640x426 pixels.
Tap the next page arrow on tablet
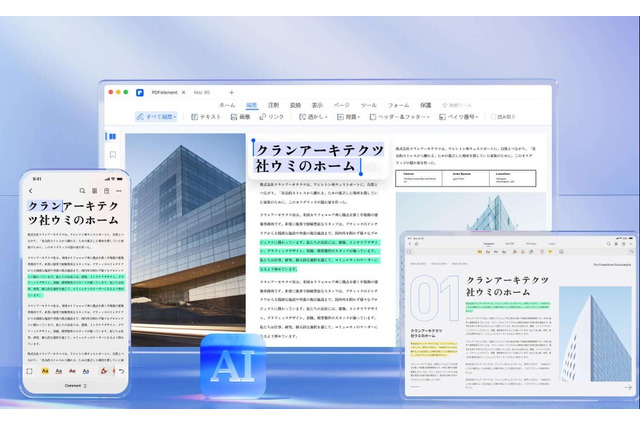tap(628, 387)
